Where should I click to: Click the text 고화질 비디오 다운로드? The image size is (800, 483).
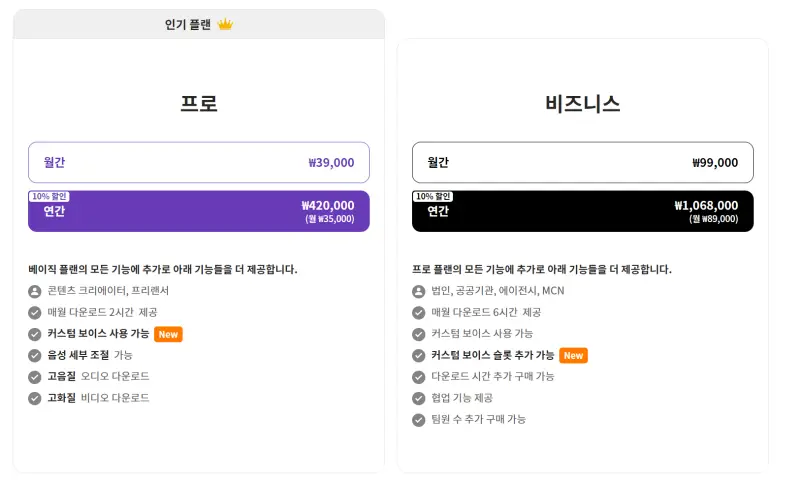(98, 398)
